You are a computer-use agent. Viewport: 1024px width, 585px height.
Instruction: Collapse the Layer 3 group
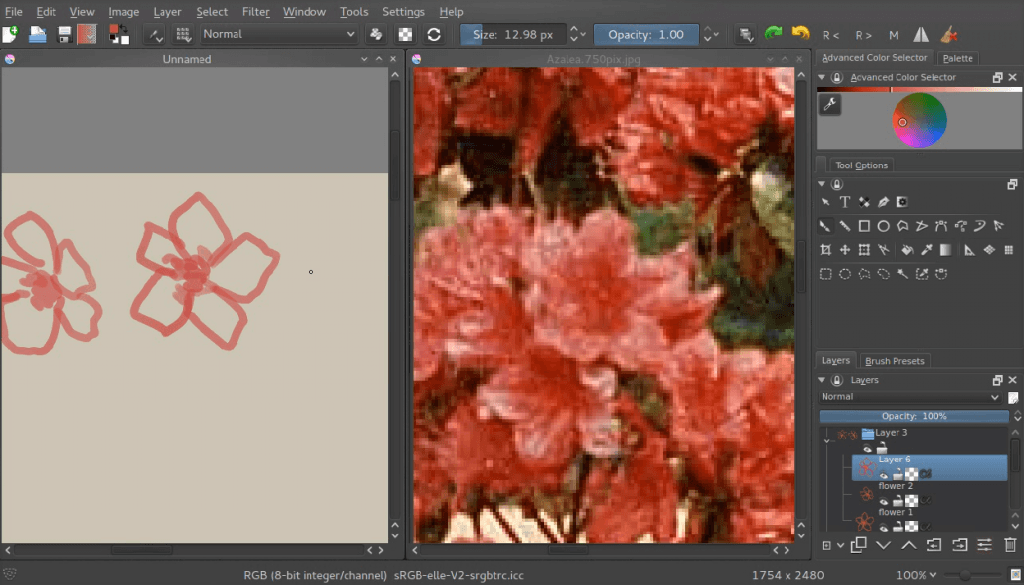(x=826, y=440)
